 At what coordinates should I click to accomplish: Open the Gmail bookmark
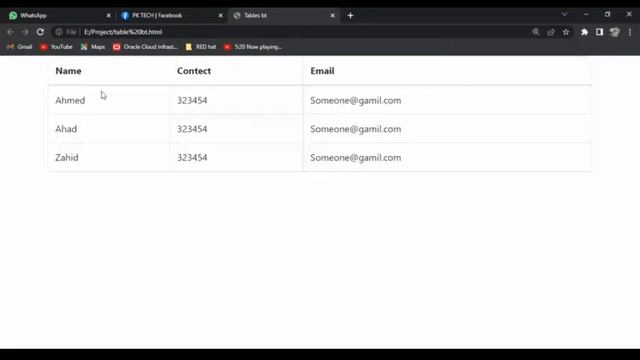point(20,47)
